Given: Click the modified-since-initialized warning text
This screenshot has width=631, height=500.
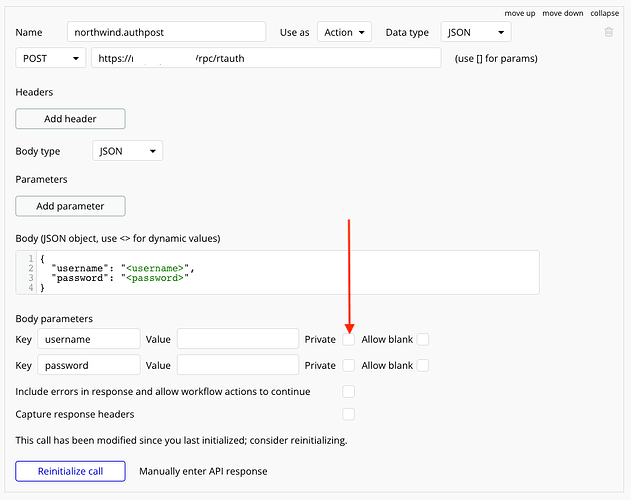Looking at the screenshot, I should (181, 440).
